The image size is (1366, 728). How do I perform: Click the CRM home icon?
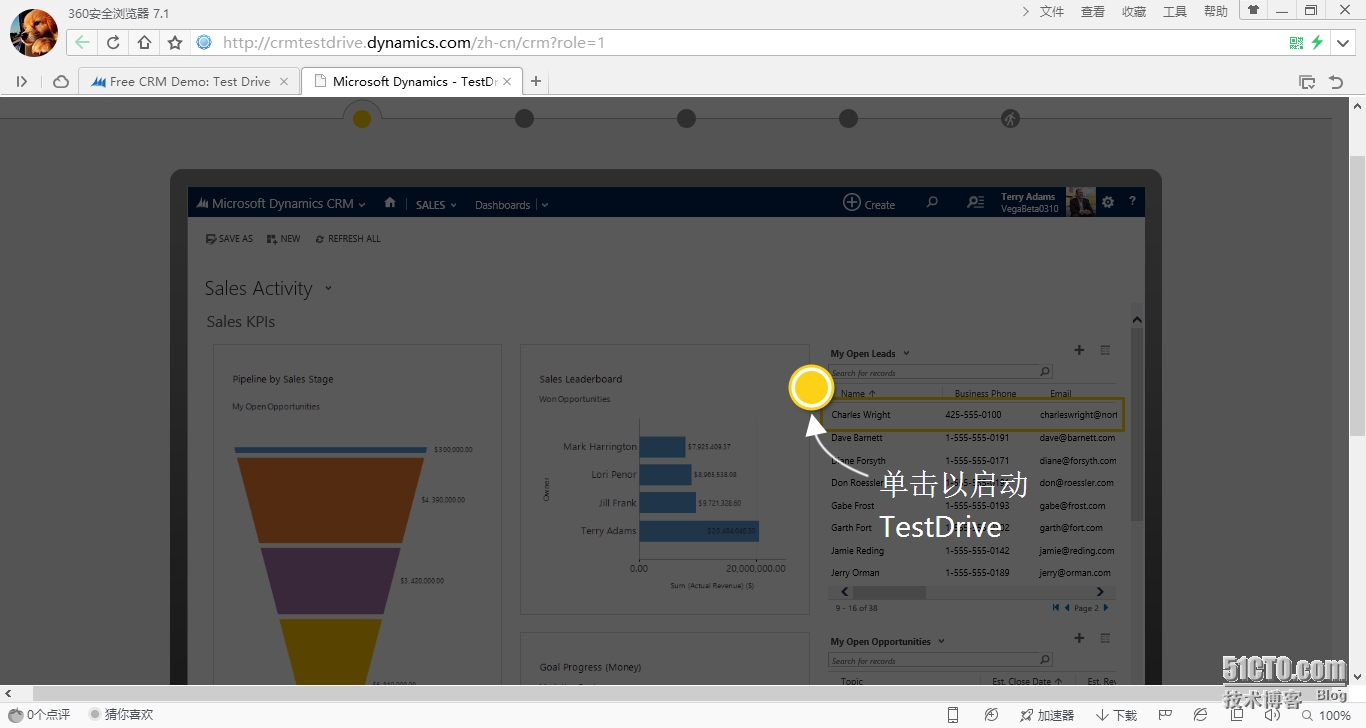point(390,203)
